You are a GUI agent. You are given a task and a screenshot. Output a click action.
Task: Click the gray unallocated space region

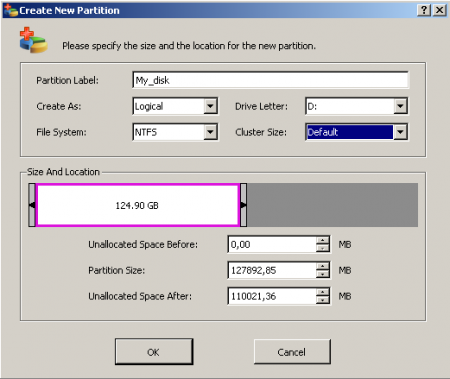332,205
